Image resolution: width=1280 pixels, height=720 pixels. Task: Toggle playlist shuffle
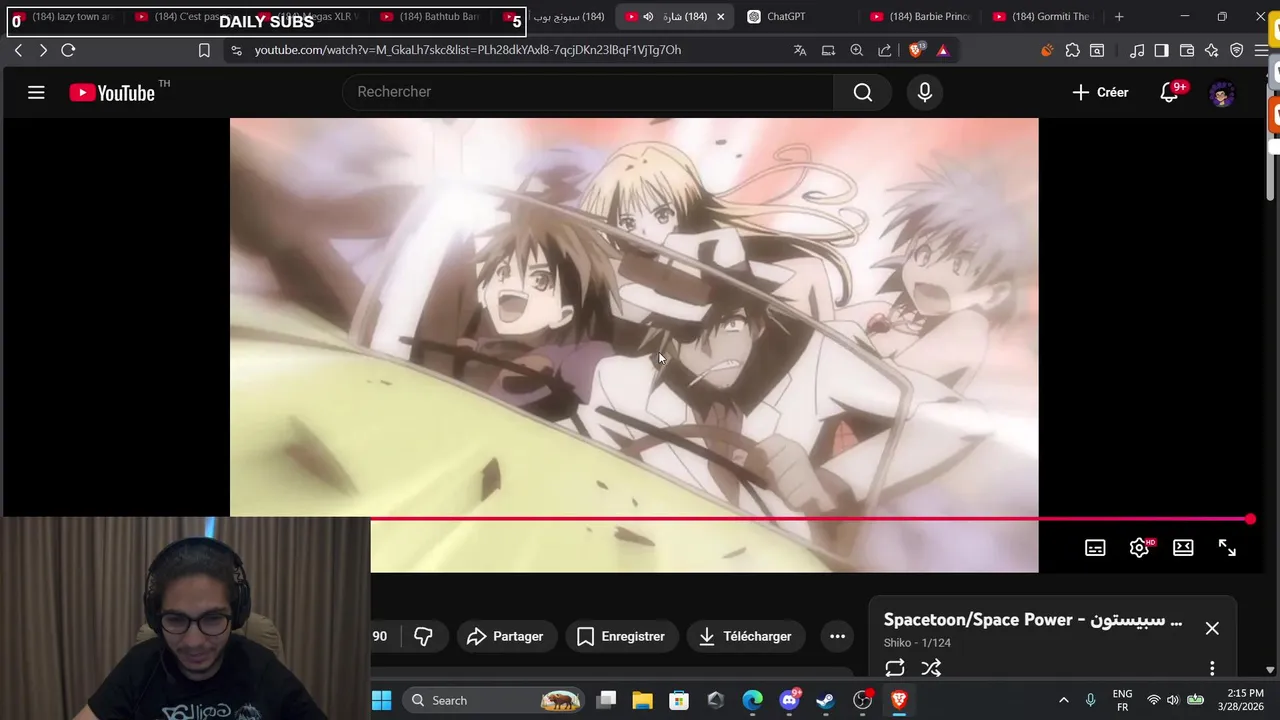pos(931,668)
